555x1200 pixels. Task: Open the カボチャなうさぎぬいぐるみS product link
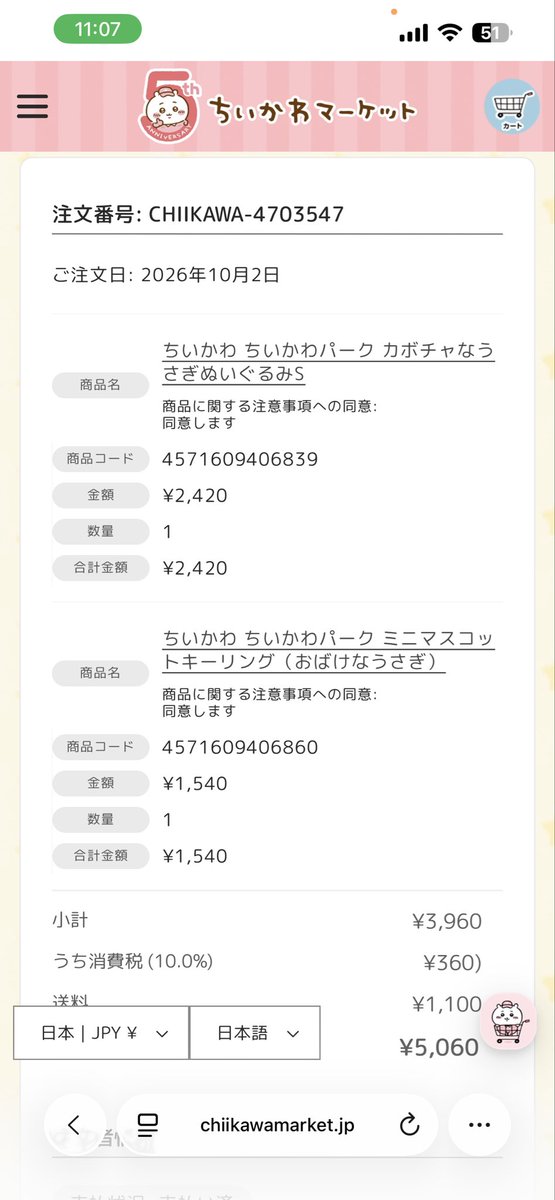tap(328, 364)
